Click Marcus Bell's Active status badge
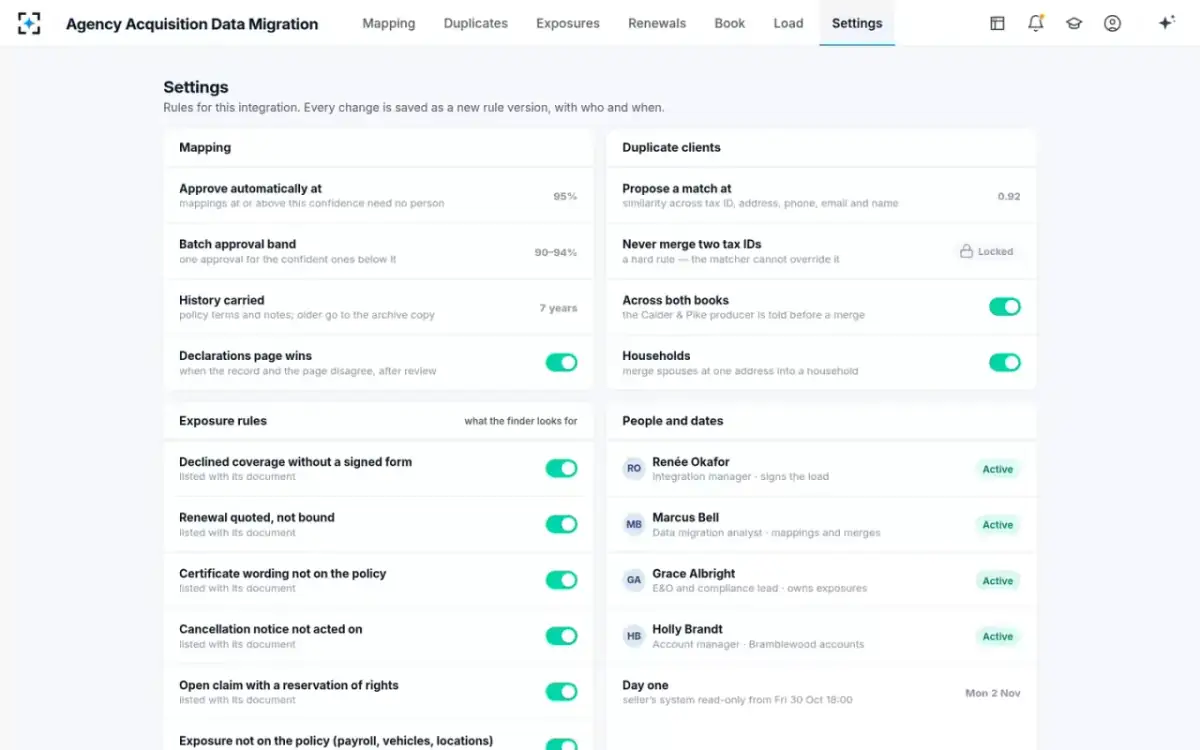 click(998, 525)
